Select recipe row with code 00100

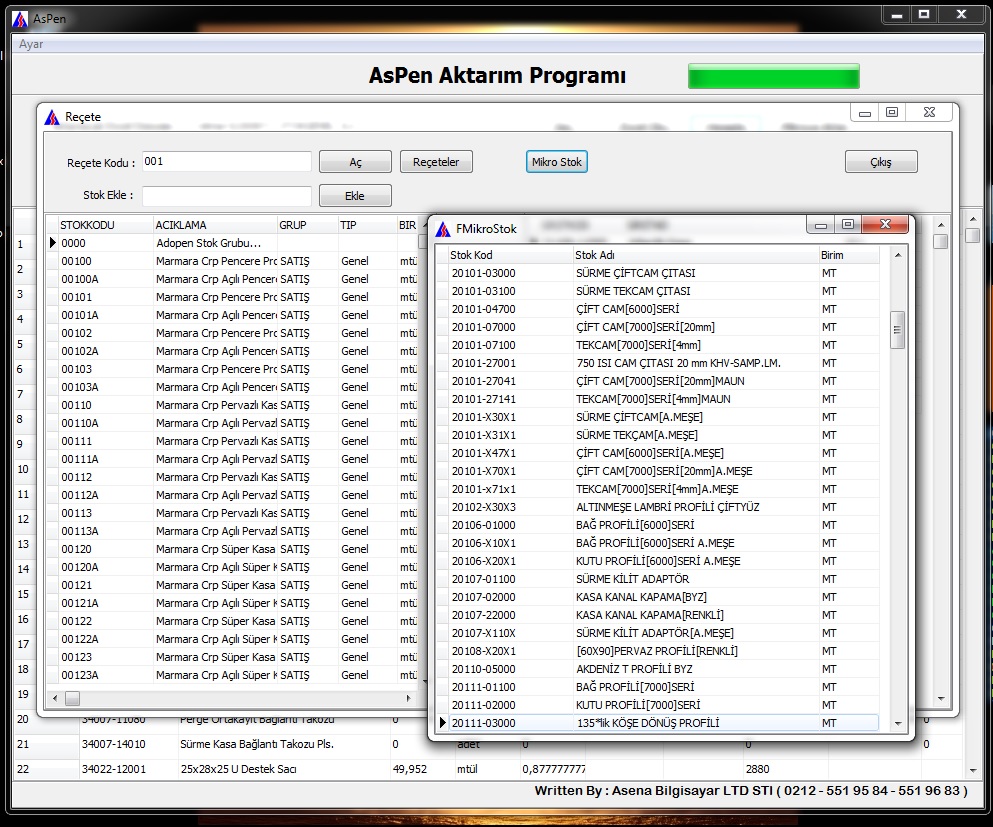click(233, 261)
